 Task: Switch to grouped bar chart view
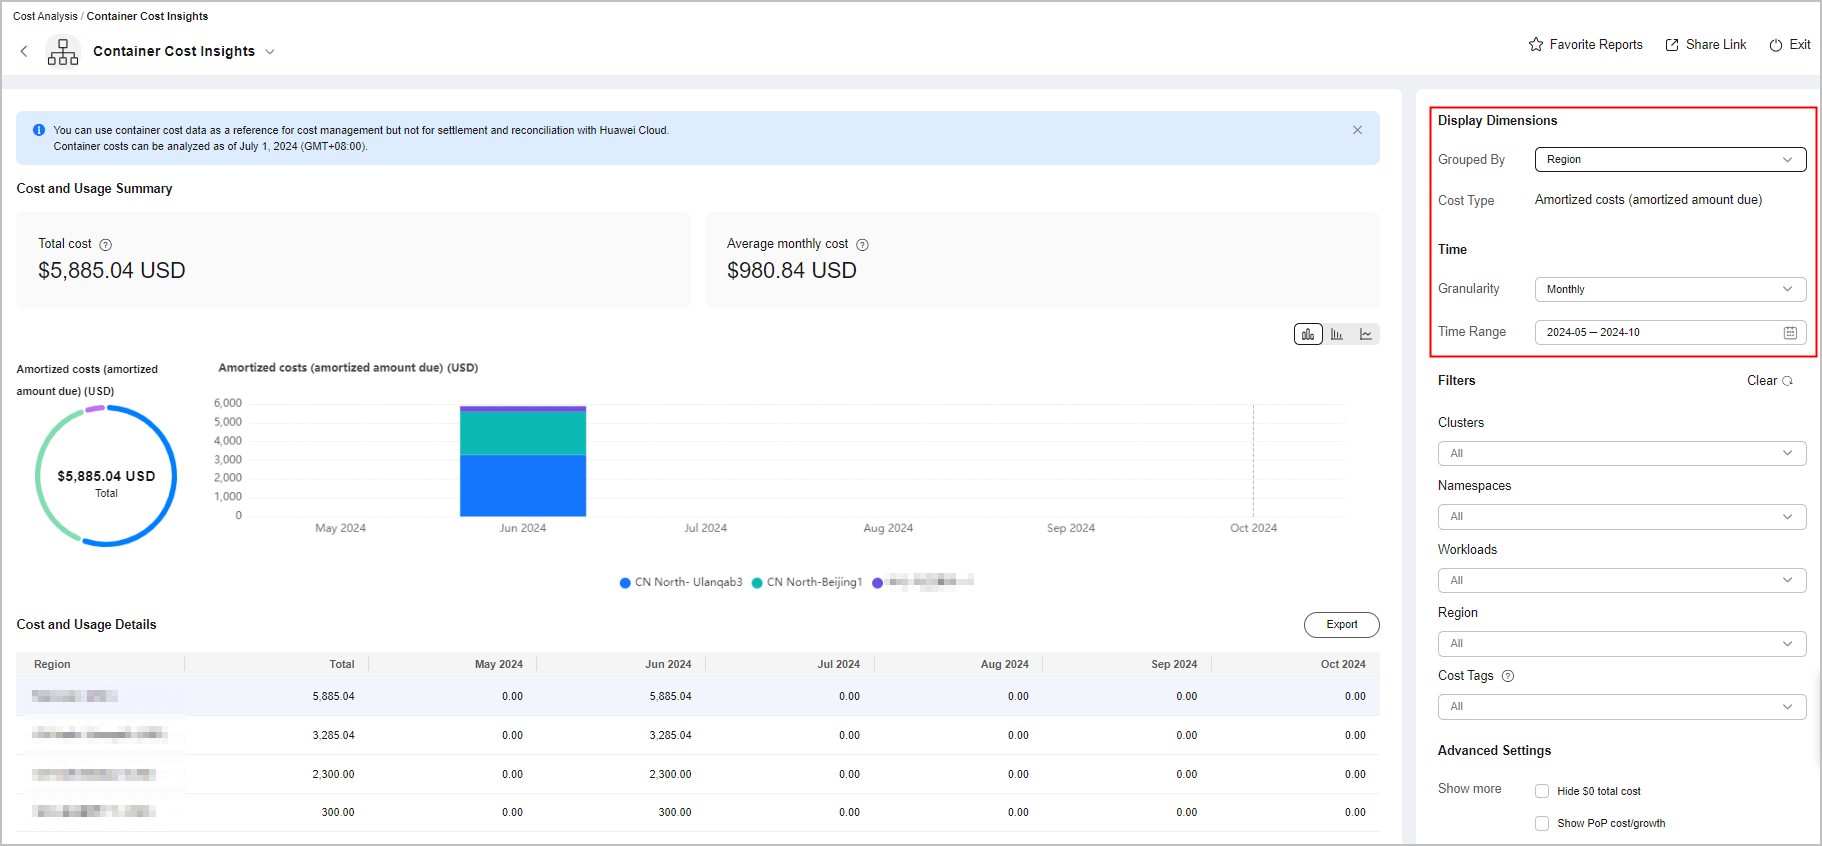pyautogui.click(x=1337, y=334)
